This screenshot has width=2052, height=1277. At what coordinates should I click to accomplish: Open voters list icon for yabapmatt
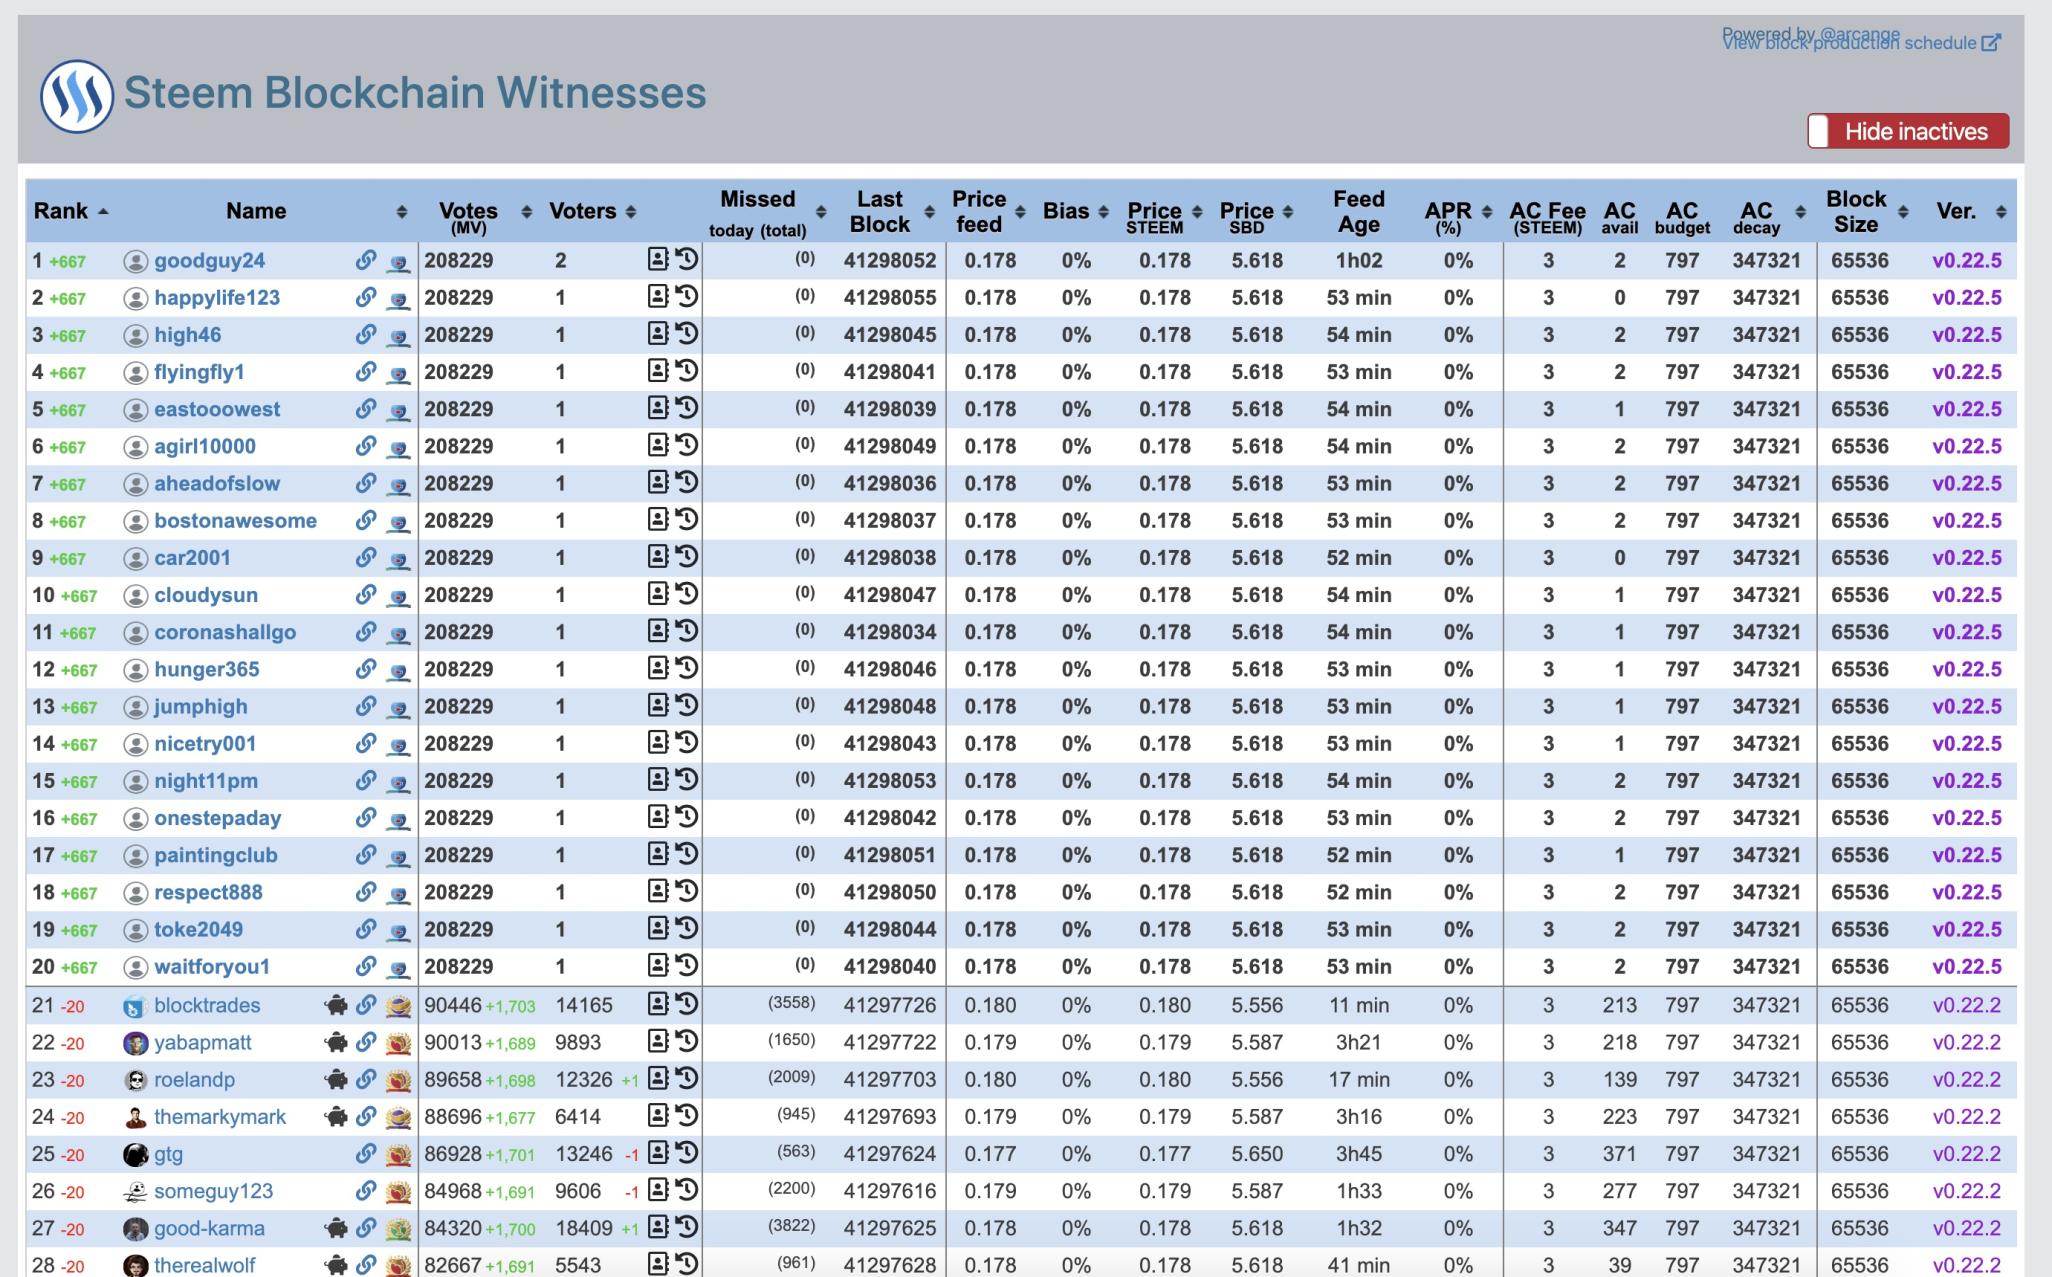click(x=657, y=1042)
